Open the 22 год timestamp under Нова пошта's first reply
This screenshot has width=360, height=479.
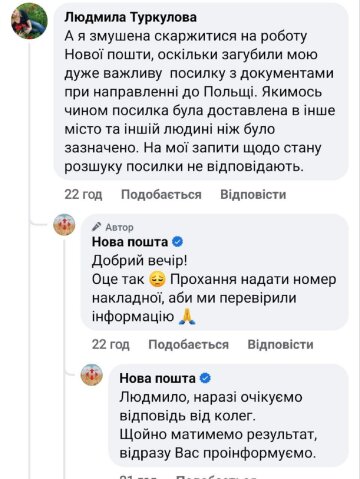(x=111, y=344)
